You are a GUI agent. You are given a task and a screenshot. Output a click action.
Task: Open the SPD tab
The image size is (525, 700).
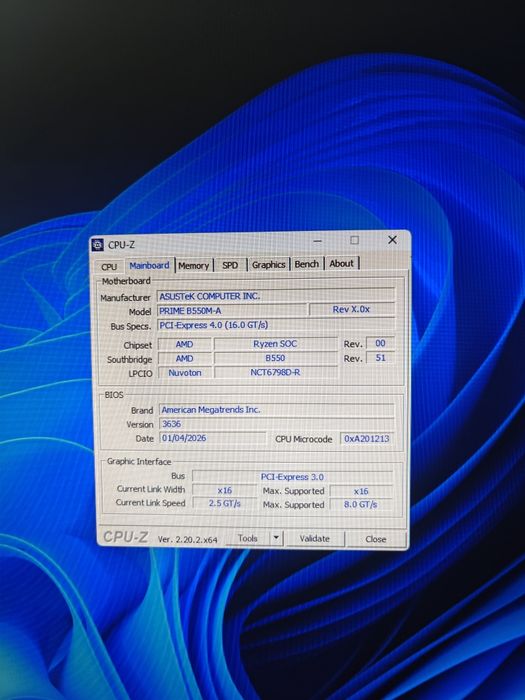[230, 265]
